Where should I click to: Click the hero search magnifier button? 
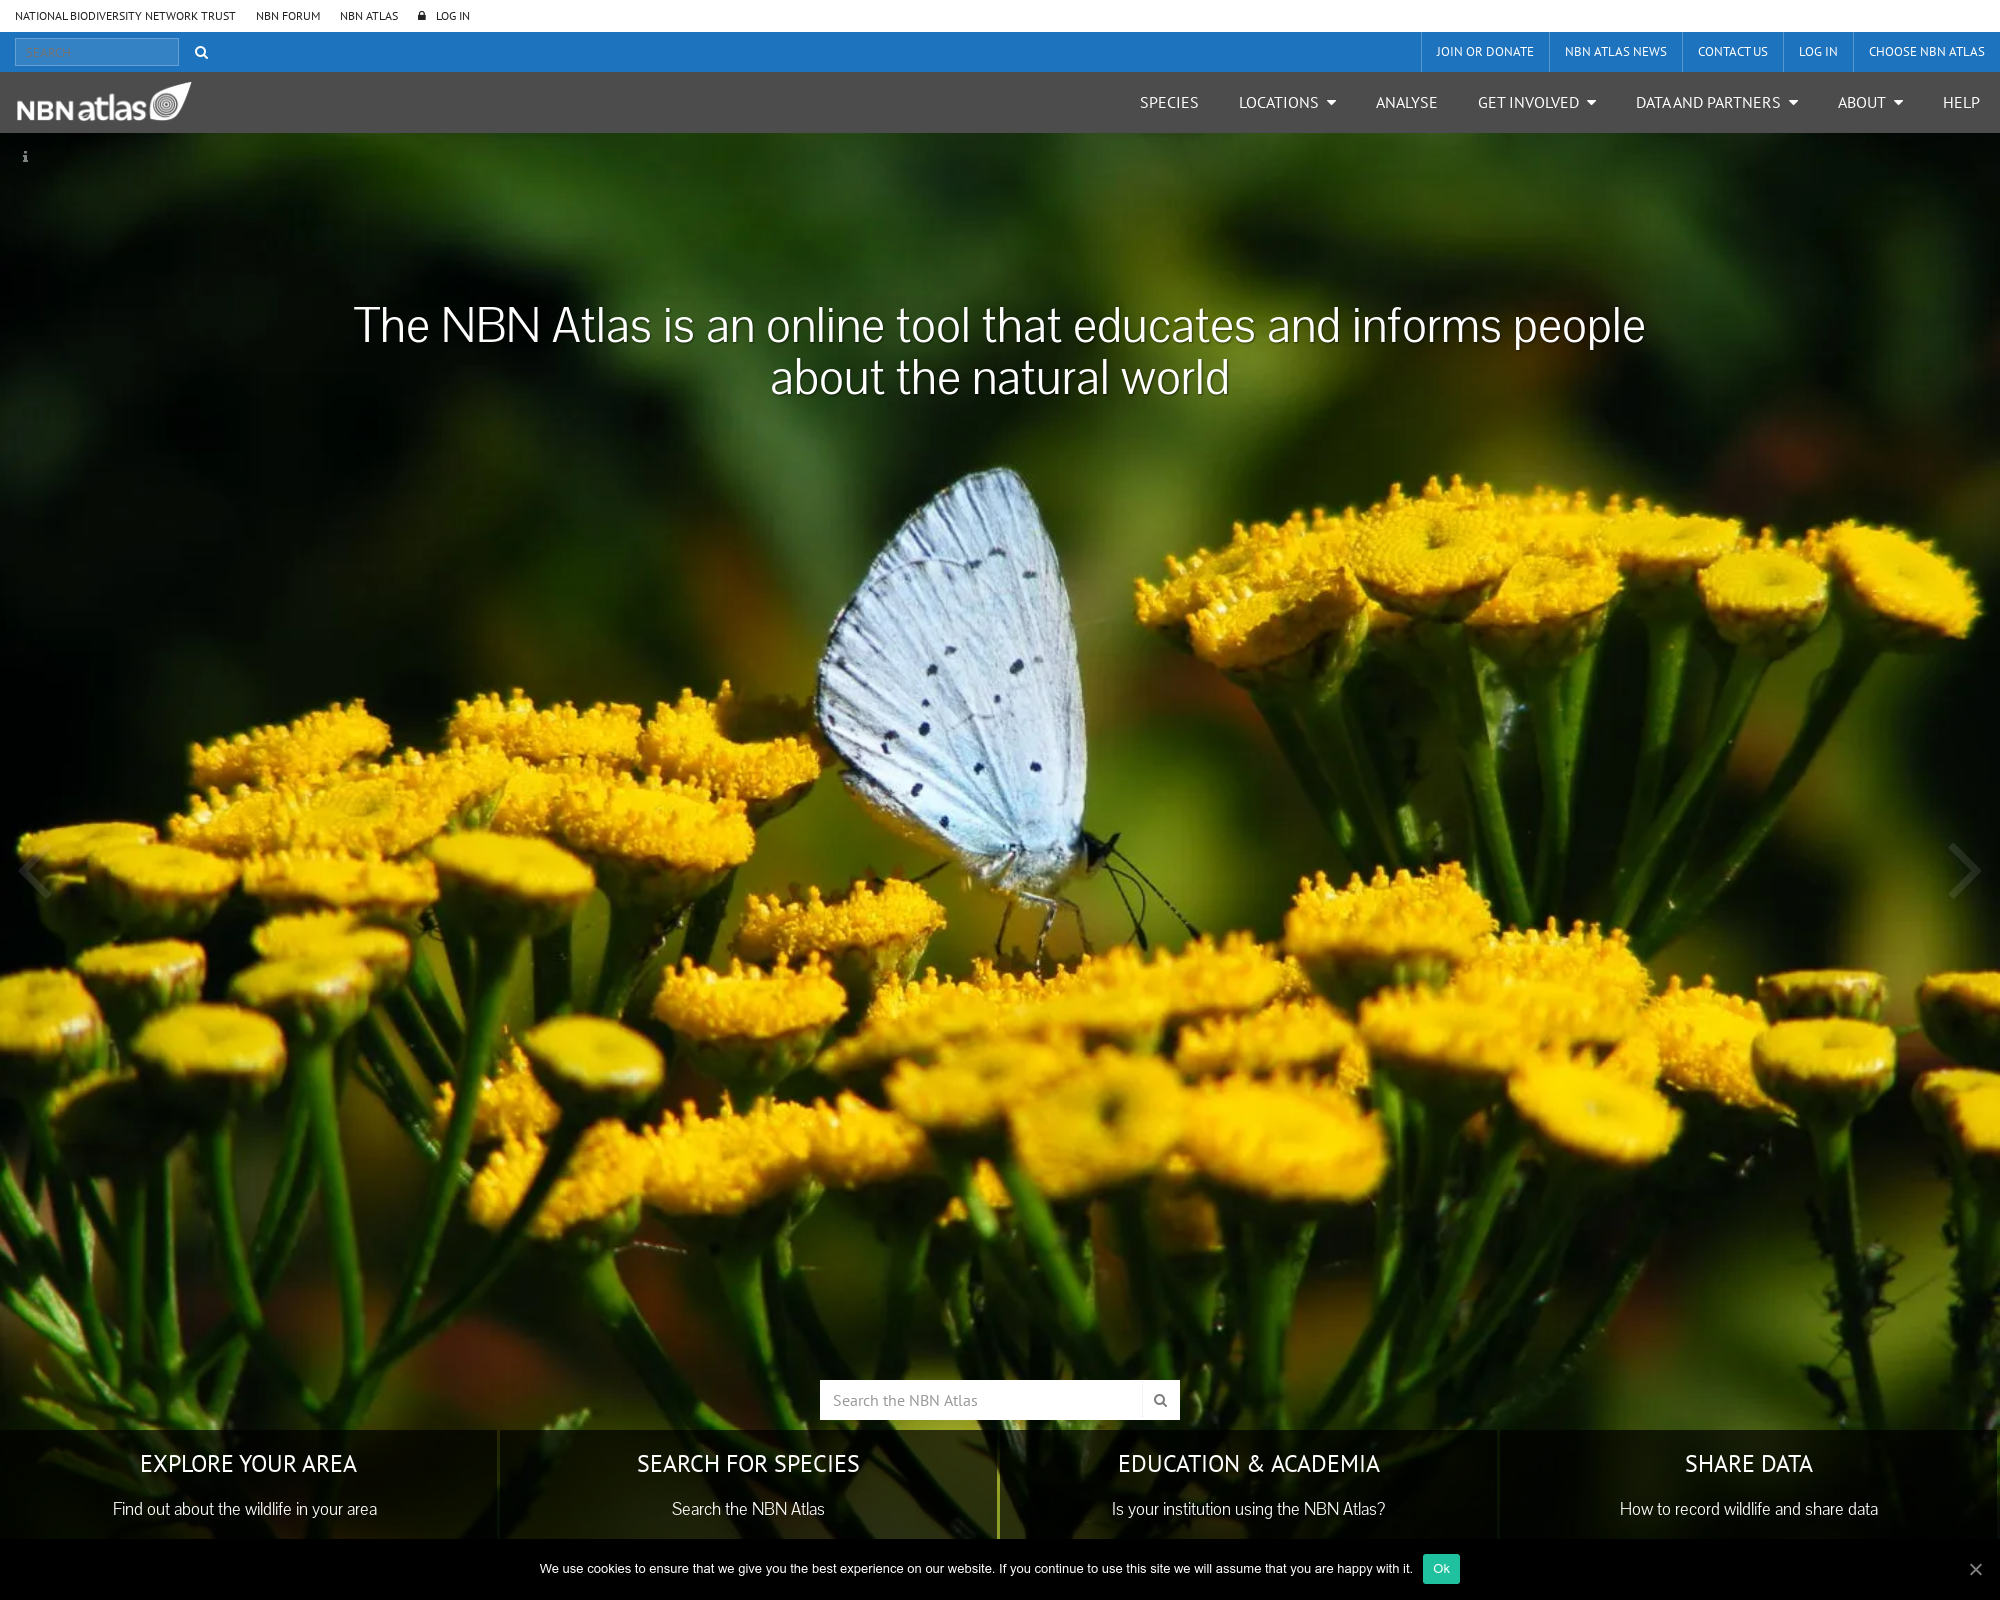point(1160,1400)
